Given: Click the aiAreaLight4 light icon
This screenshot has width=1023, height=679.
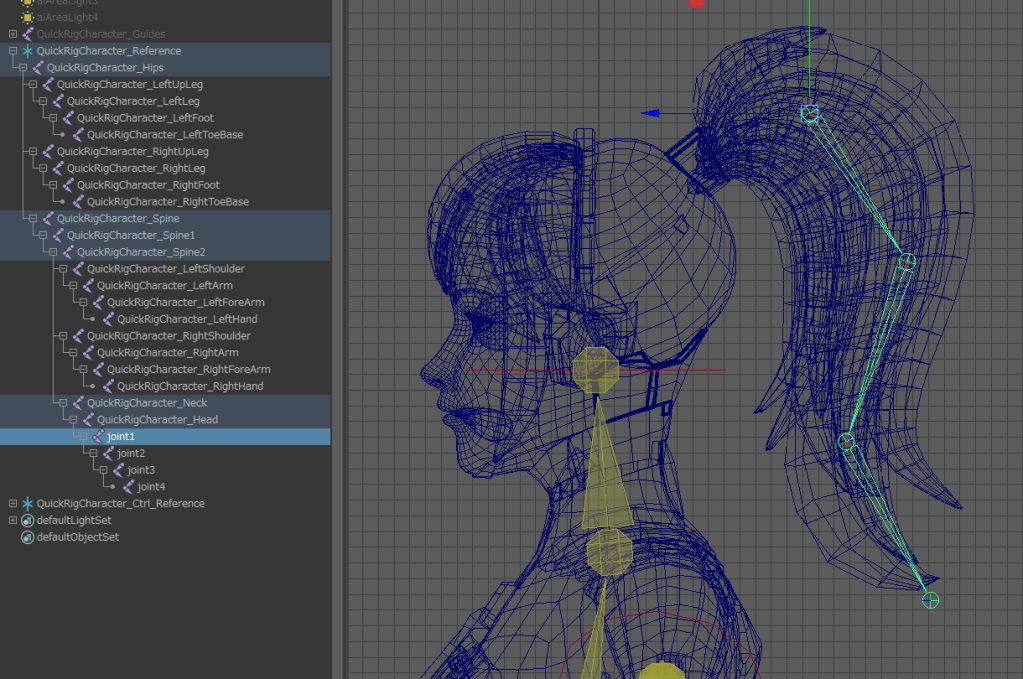Looking at the screenshot, I should [28, 17].
